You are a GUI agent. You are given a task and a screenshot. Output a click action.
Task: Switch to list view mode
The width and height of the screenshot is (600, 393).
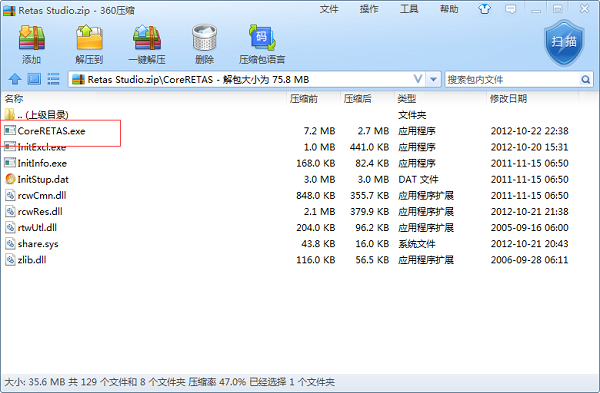coord(53,79)
